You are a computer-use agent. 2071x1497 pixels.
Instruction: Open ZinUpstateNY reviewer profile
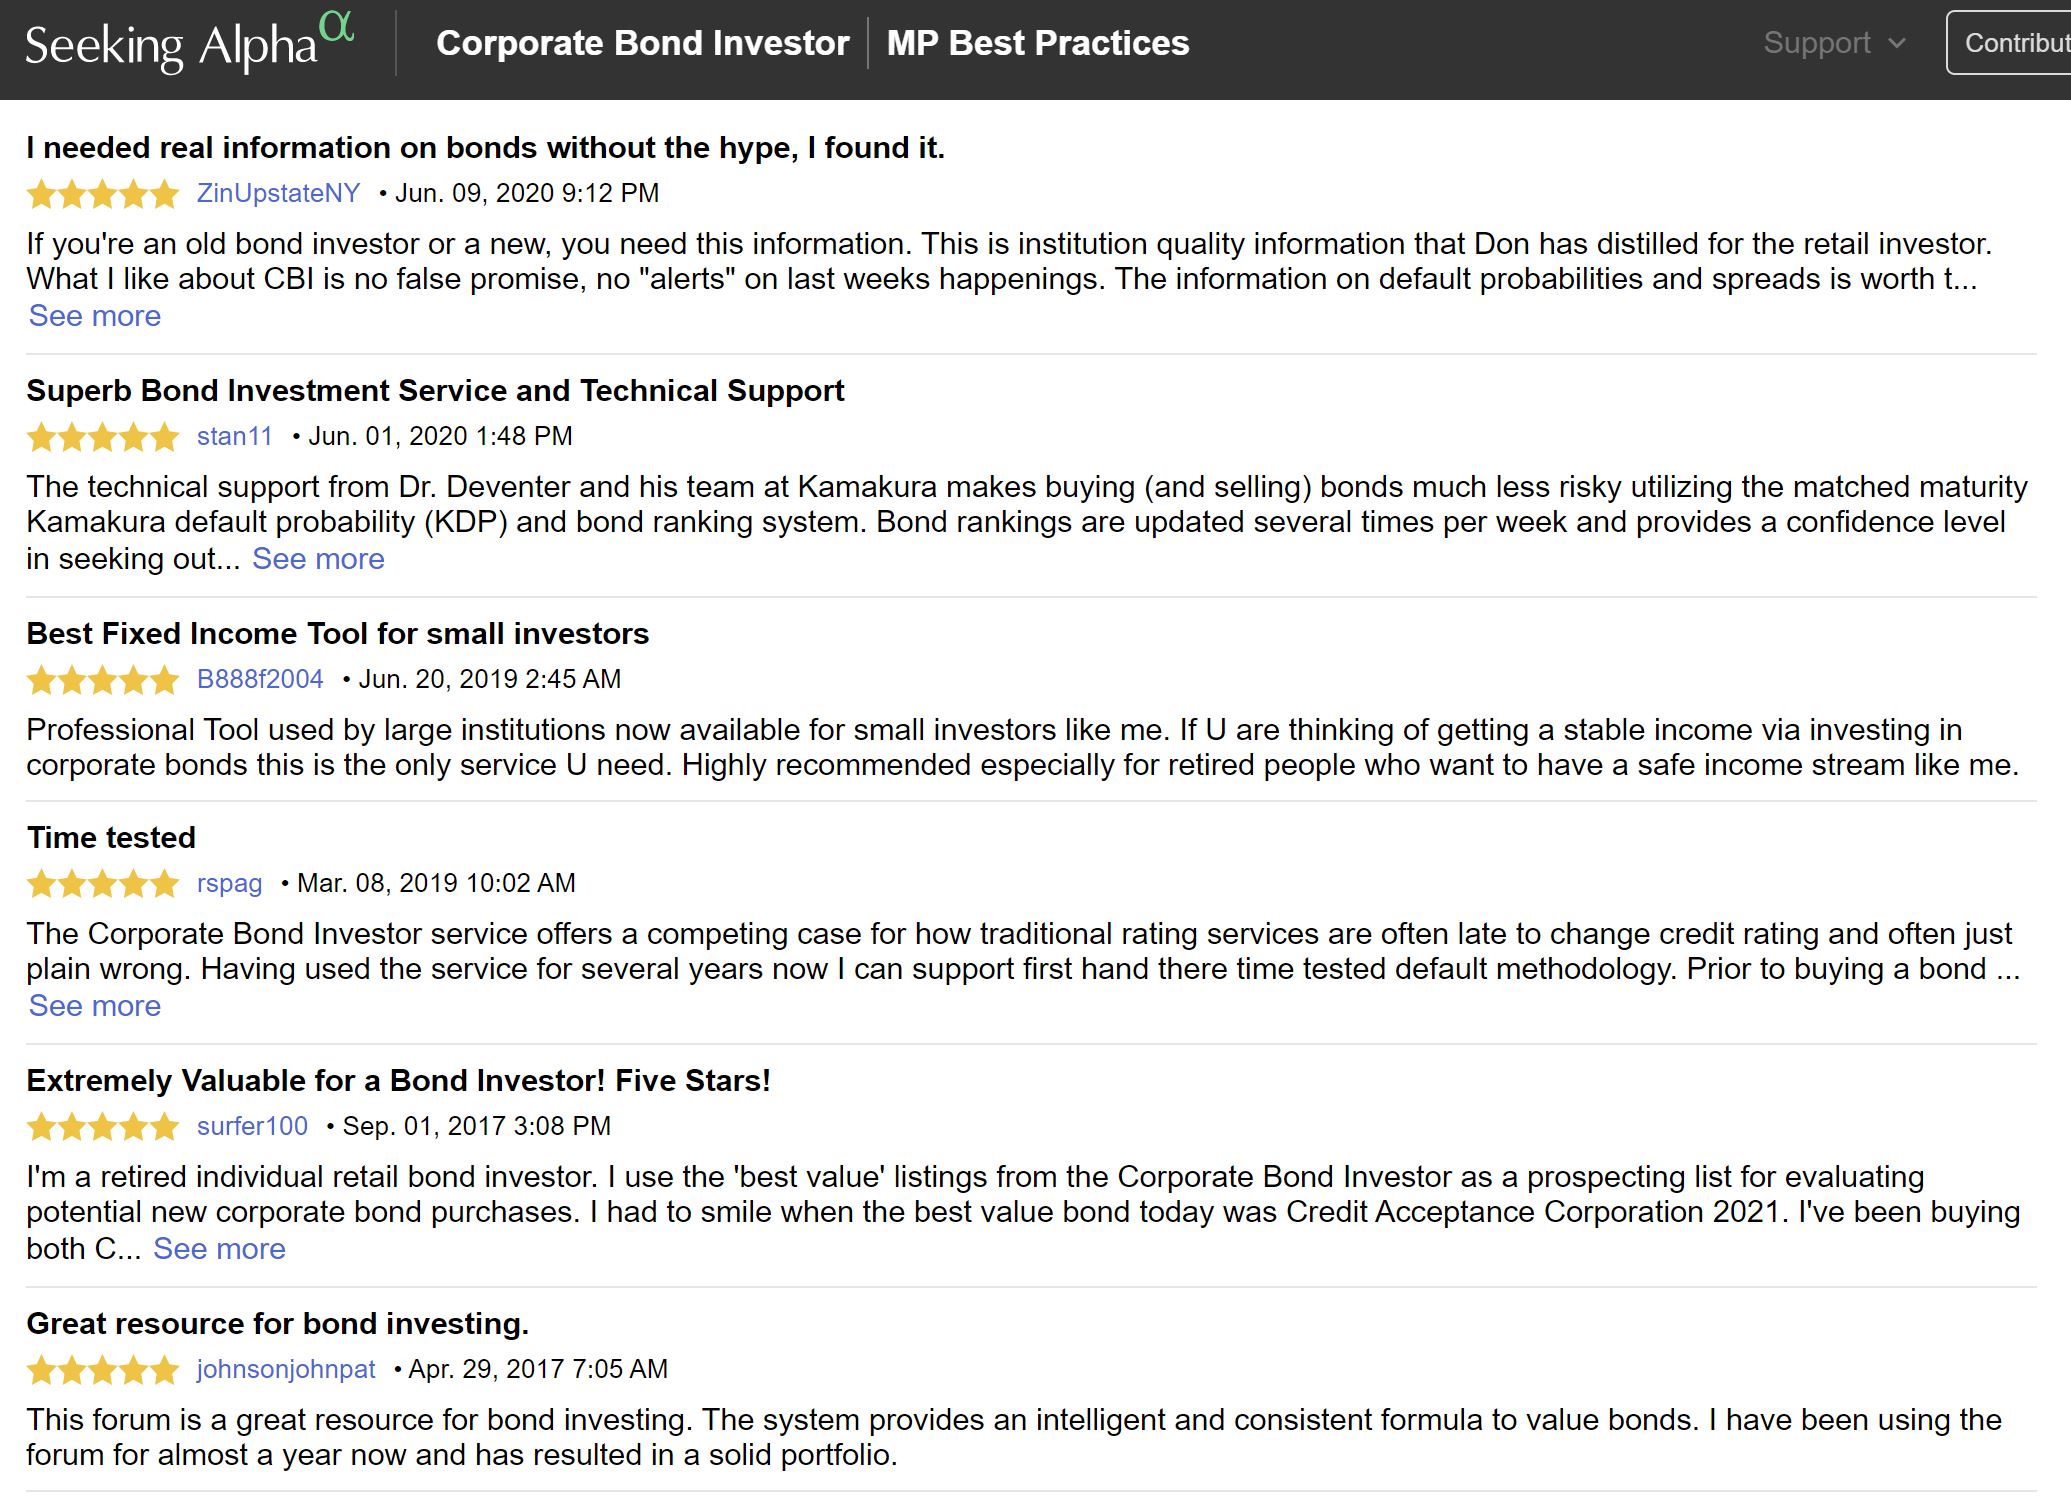point(278,193)
